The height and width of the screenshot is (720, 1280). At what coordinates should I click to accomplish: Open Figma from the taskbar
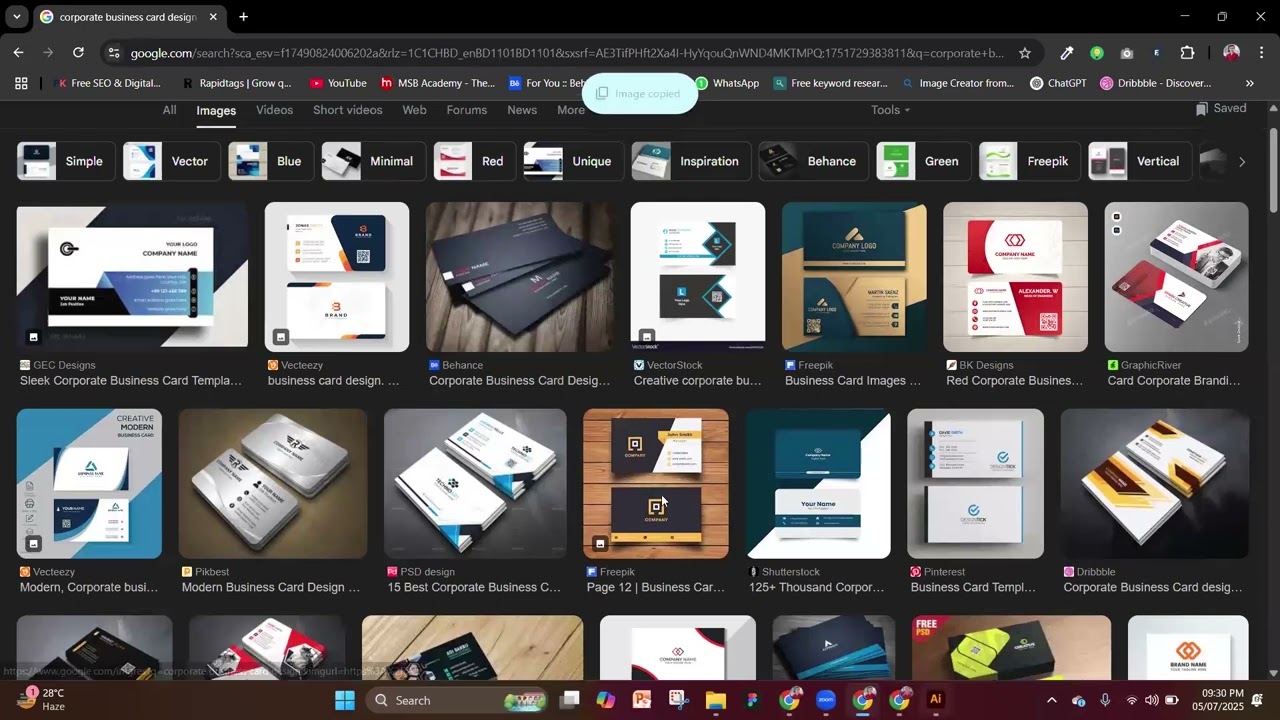[x=753, y=700]
